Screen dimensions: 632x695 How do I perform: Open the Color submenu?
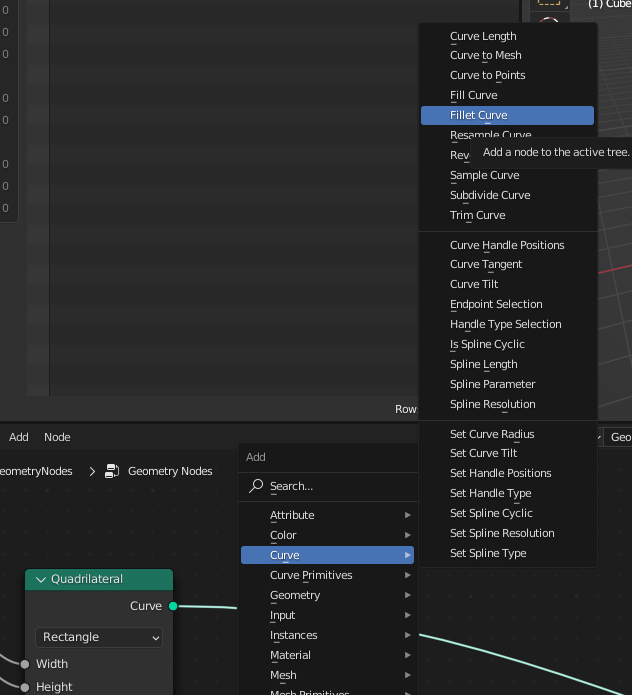click(x=327, y=535)
